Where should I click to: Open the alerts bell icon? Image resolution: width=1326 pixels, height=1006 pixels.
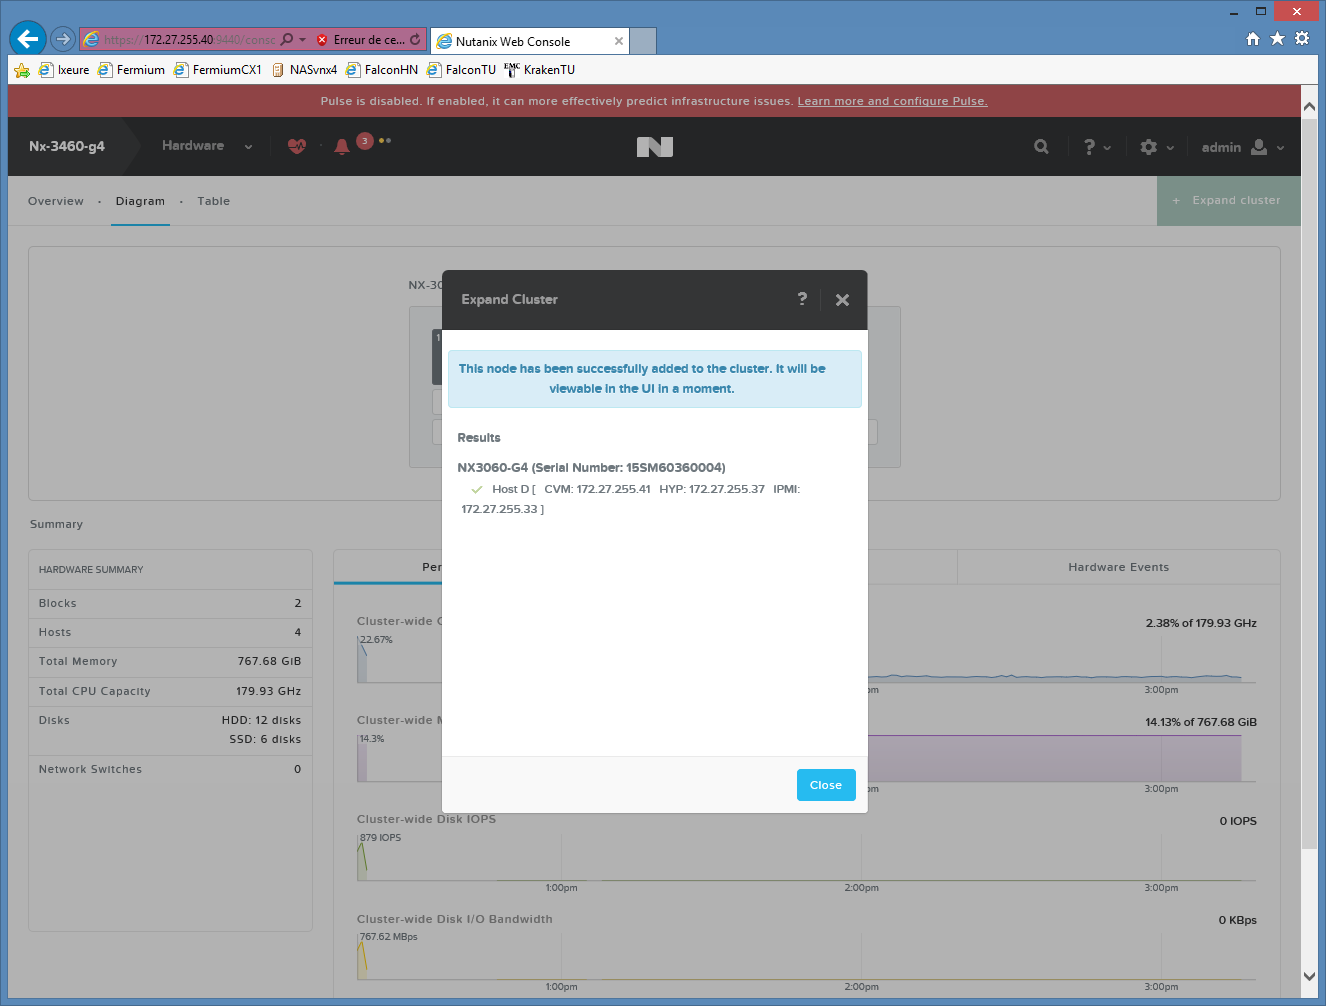point(342,146)
